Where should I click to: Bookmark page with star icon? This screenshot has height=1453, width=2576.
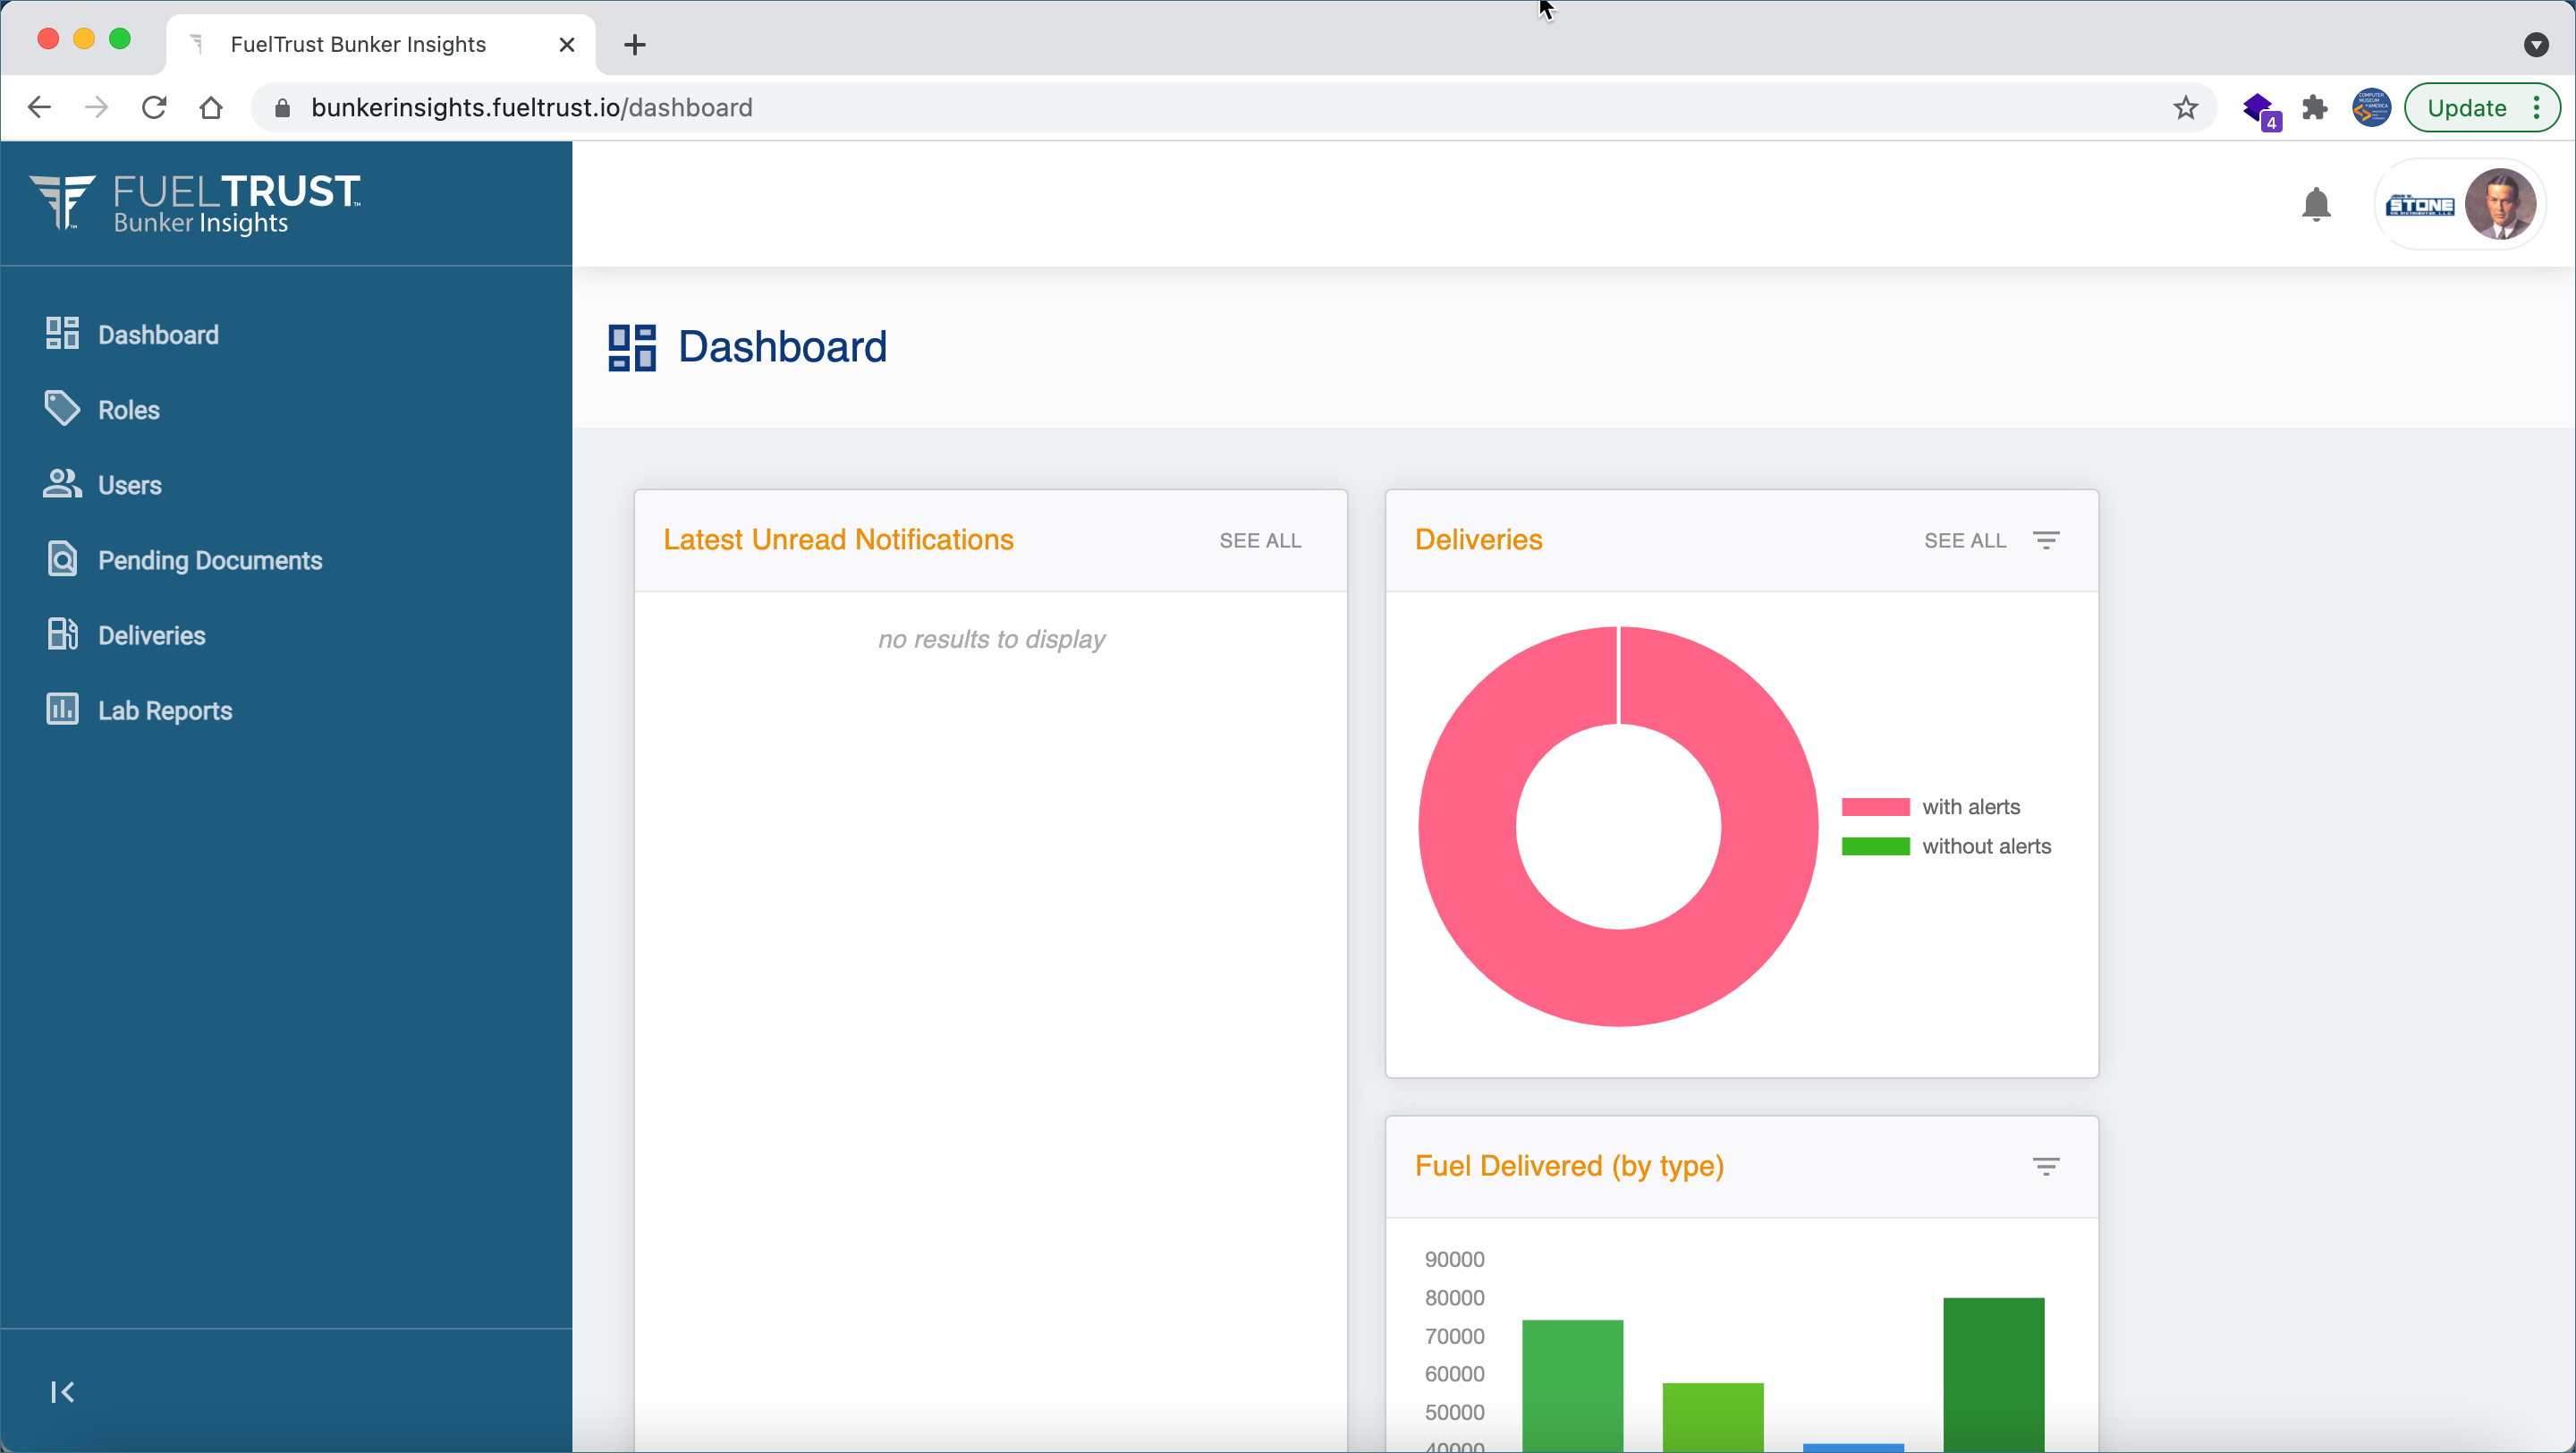pyautogui.click(x=2185, y=108)
